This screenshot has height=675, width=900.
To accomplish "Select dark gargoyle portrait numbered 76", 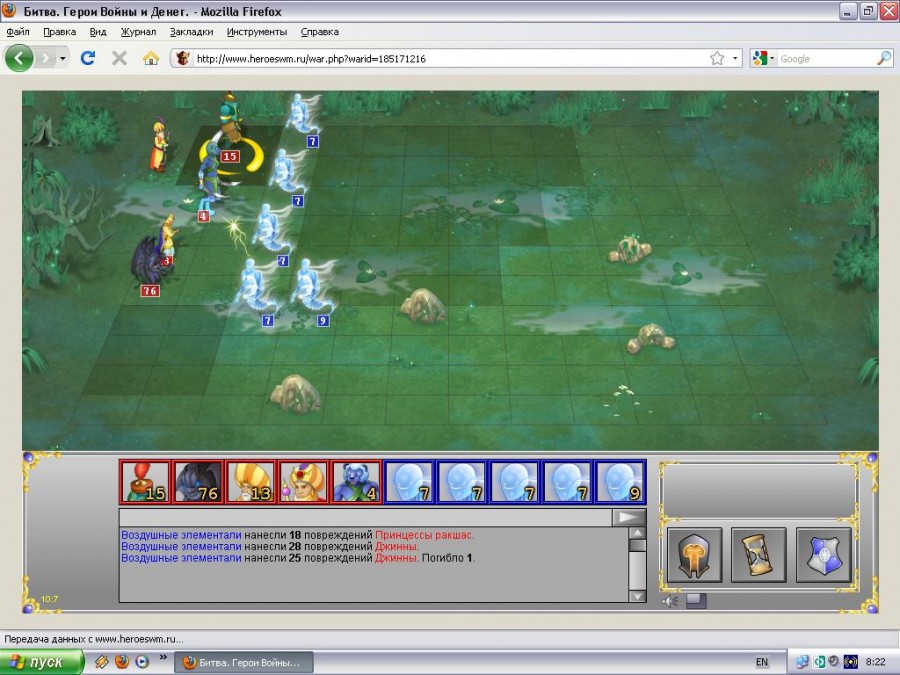I will (x=199, y=482).
